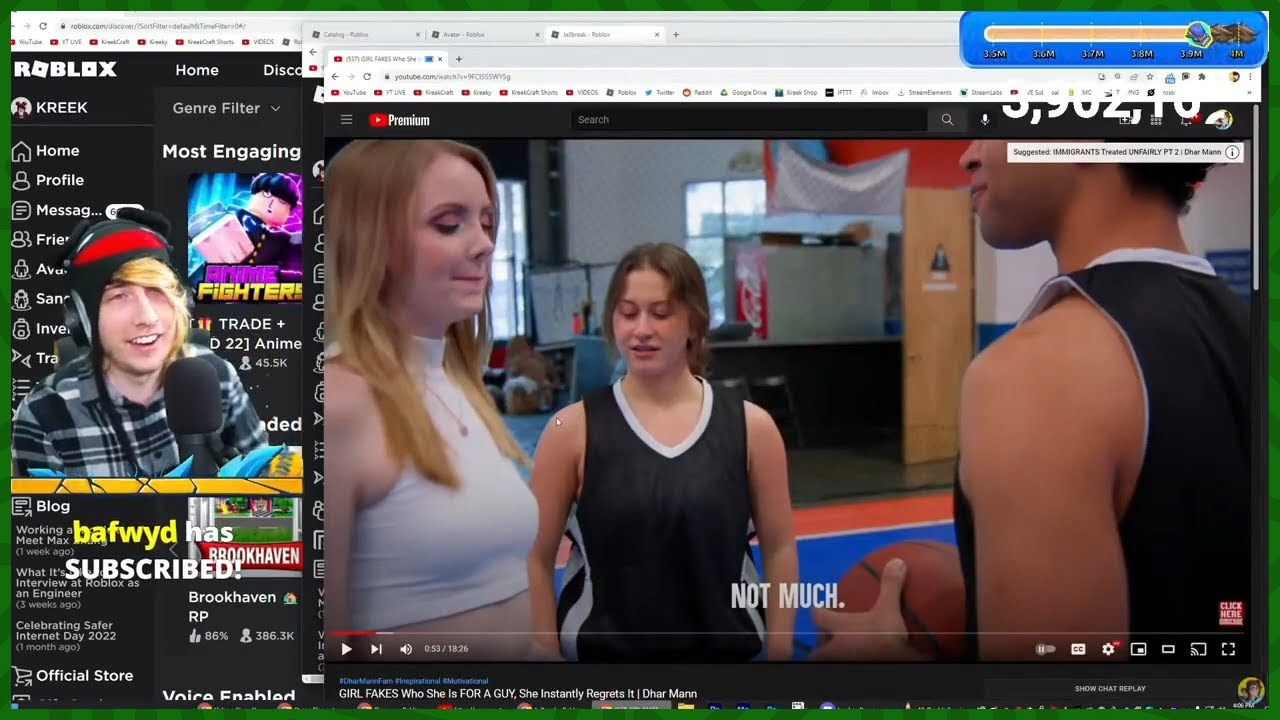Reload the YouTube page

367,76
